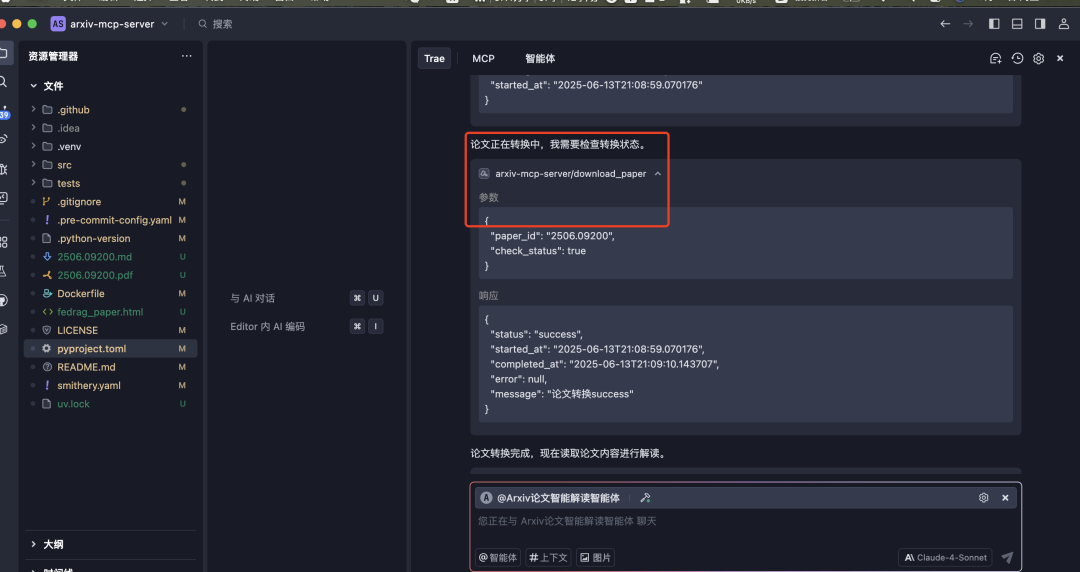This screenshot has height=572, width=1080.
Task: Open the Extensions view icon
Action: [x=3, y=241]
